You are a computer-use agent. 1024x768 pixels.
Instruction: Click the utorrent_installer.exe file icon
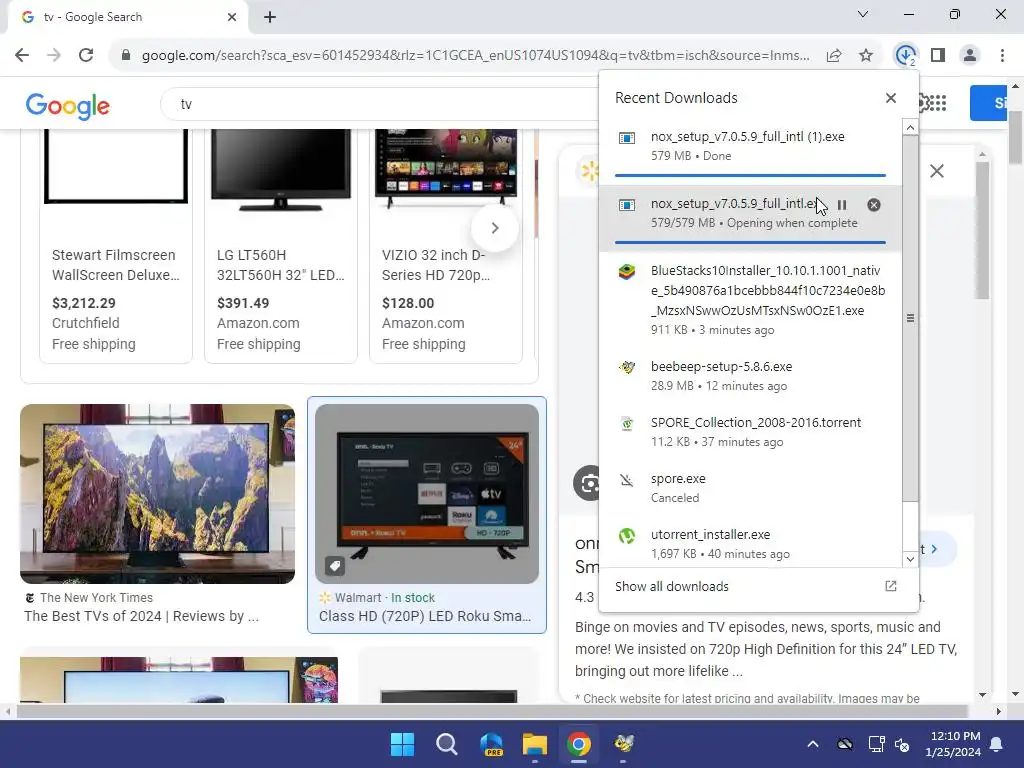coord(627,536)
